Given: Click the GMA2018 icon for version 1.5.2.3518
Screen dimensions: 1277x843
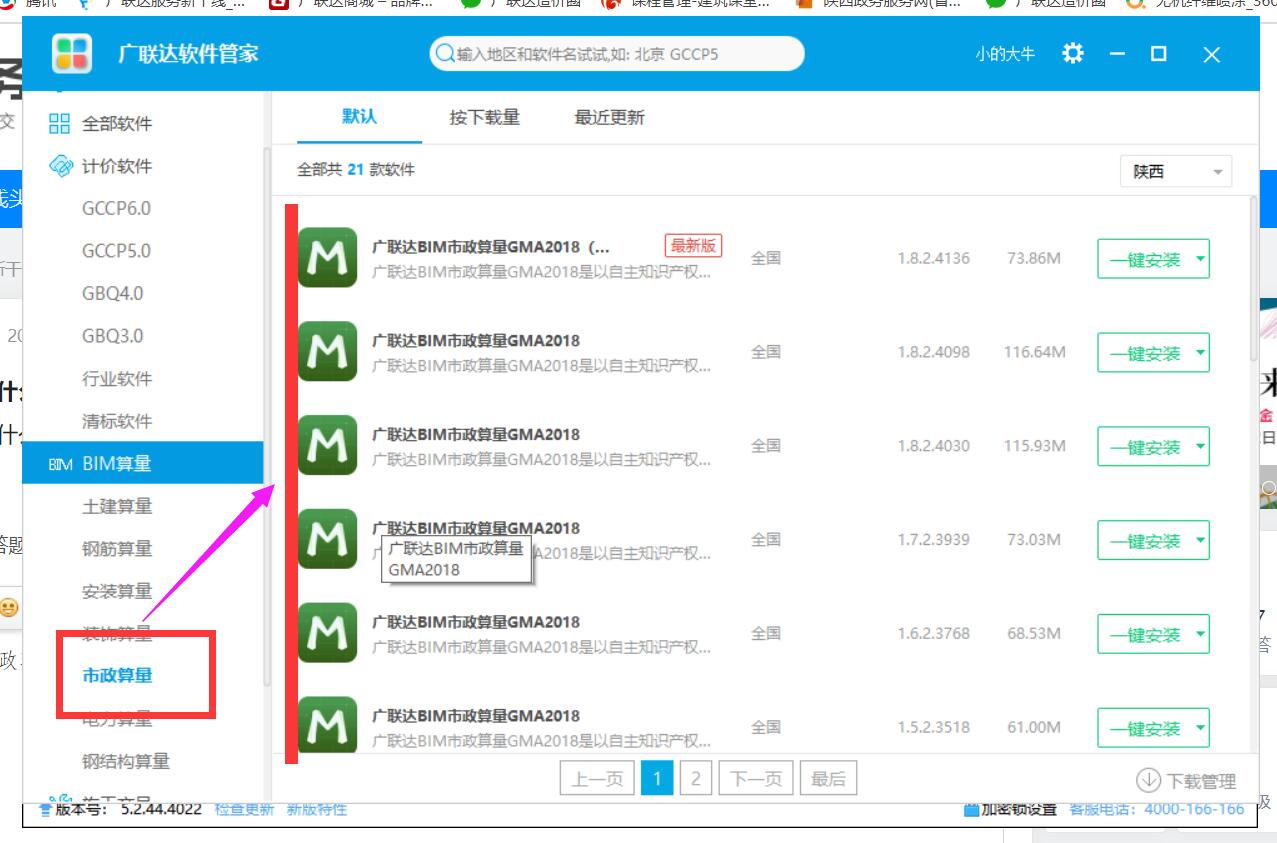Looking at the screenshot, I should click(x=328, y=725).
